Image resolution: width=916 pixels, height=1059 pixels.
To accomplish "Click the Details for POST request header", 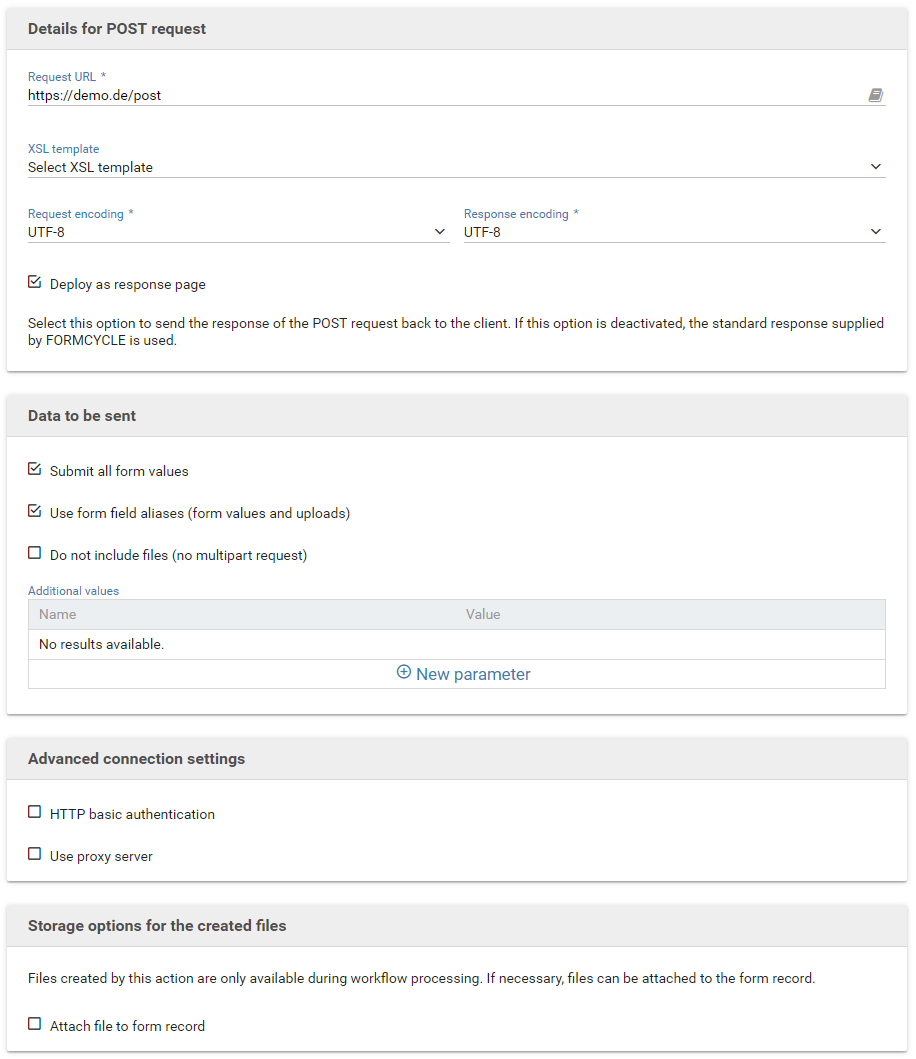I will click(117, 29).
